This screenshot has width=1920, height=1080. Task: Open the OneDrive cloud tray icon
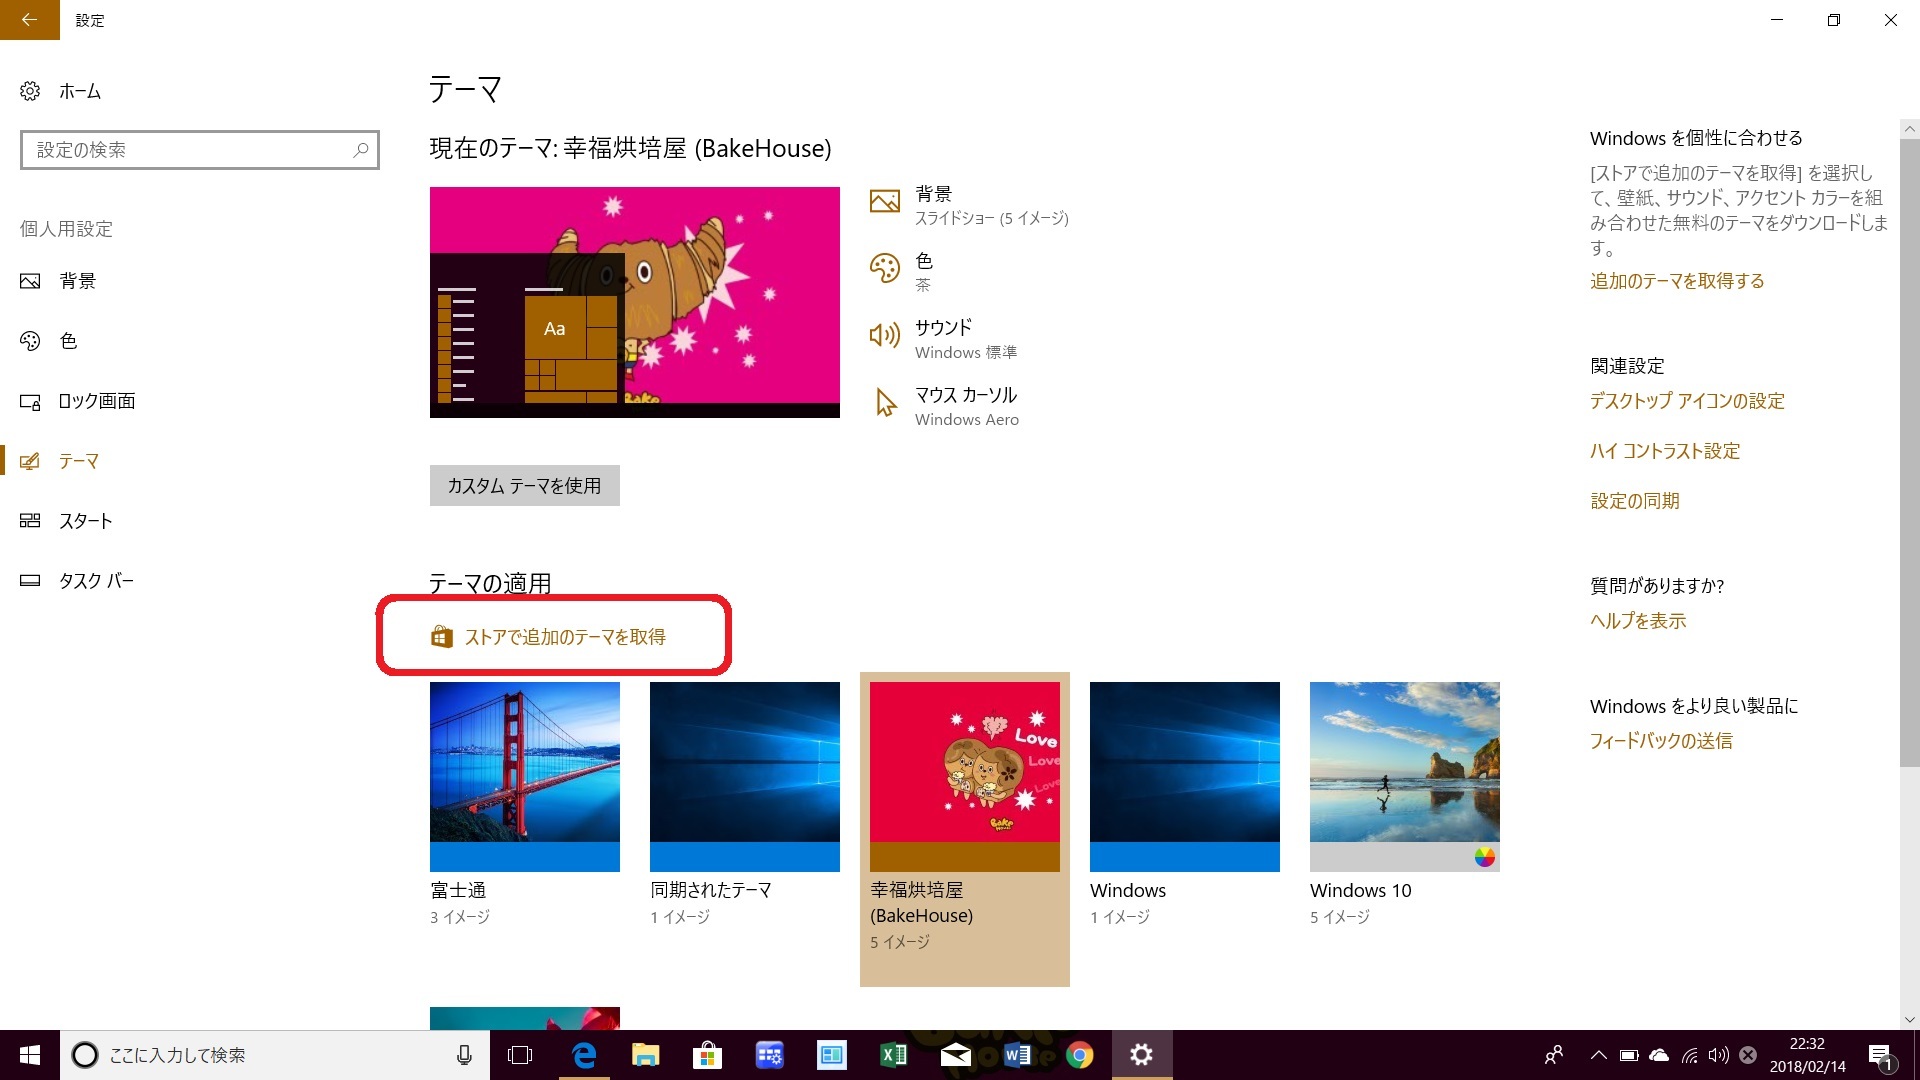point(1659,1055)
